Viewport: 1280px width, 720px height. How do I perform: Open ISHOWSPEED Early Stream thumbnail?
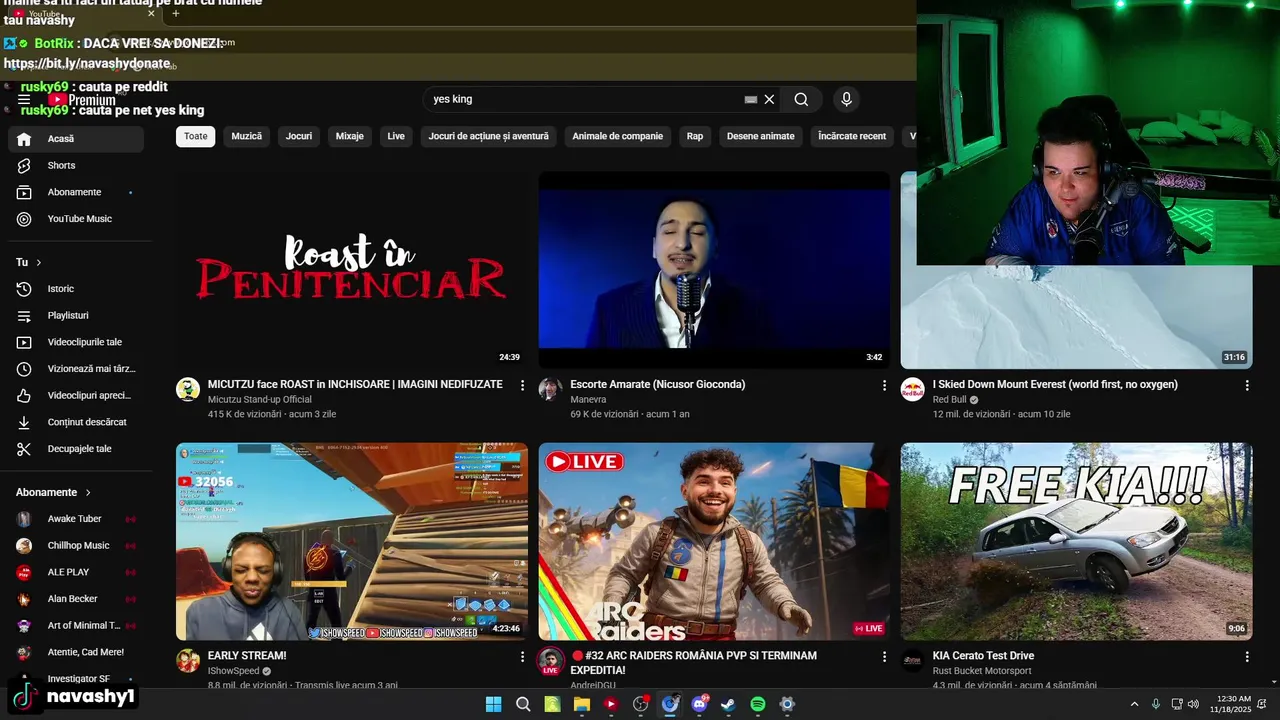click(x=352, y=541)
